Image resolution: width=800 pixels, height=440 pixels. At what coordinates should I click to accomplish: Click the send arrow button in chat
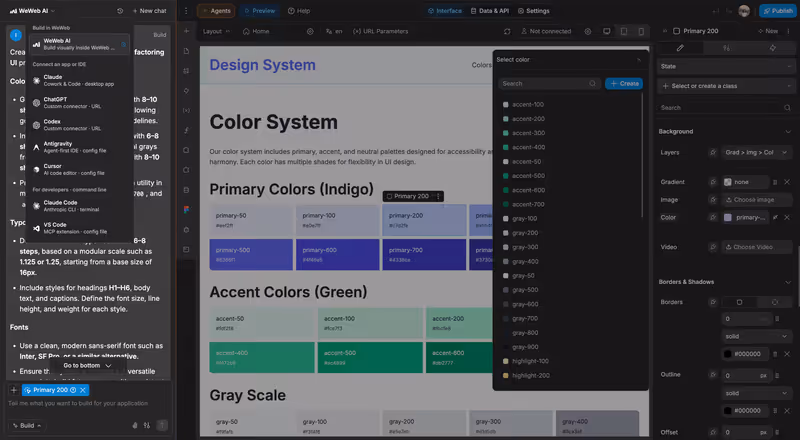click(x=162, y=425)
